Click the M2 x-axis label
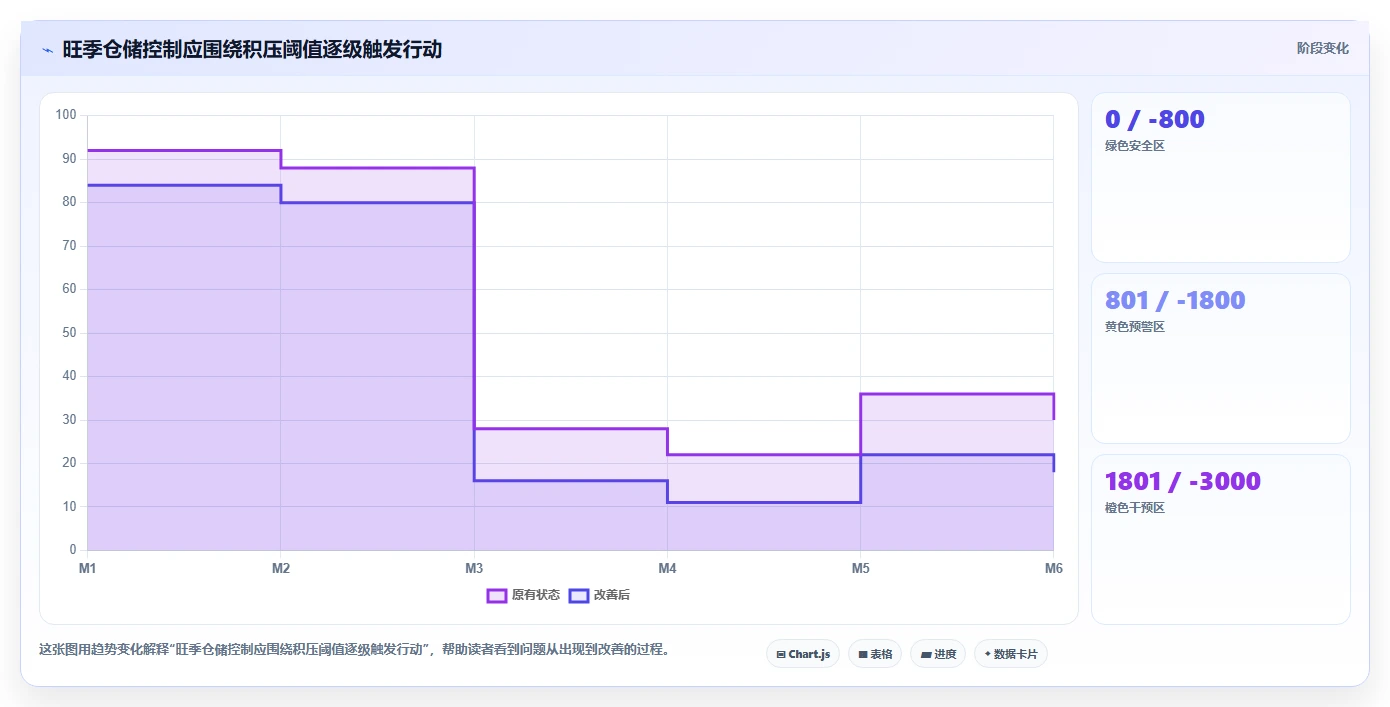Viewport: 1390px width, 707px height. tap(281, 568)
